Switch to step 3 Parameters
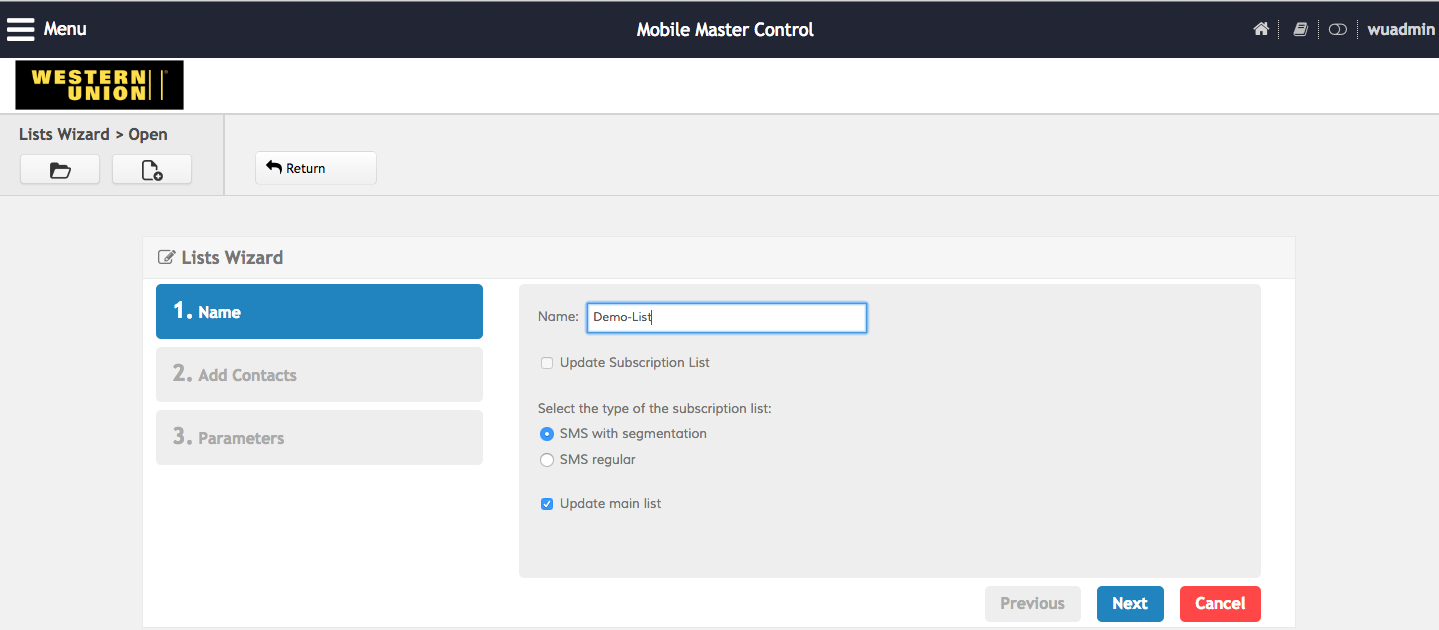The height and width of the screenshot is (630, 1439). point(319,438)
